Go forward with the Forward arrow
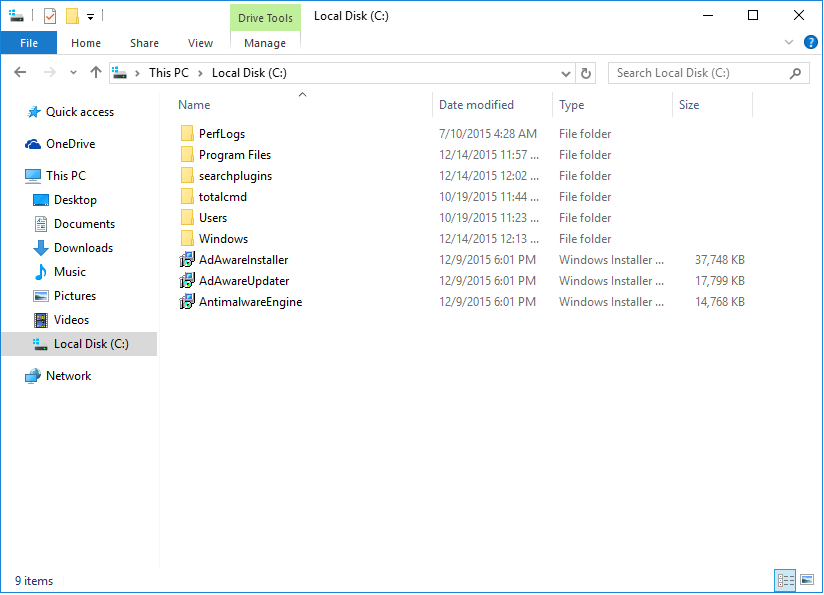 pyautogui.click(x=49, y=73)
